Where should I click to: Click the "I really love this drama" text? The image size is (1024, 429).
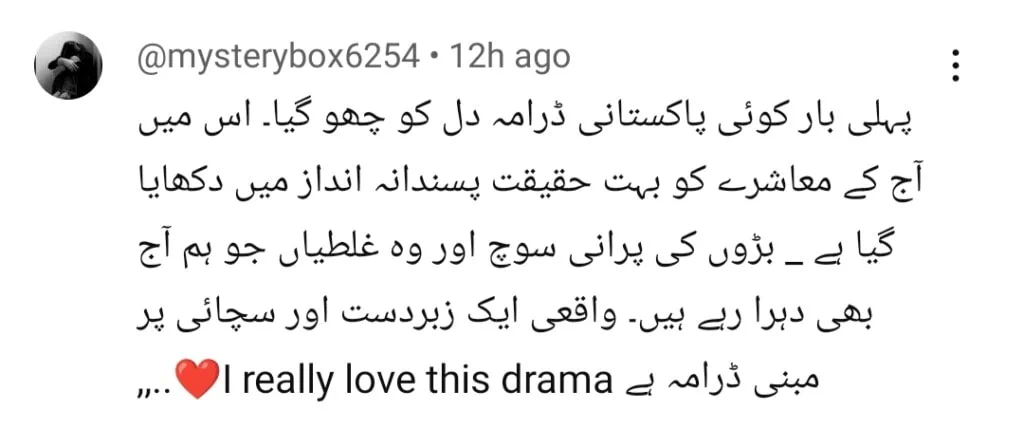pyautogui.click(x=415, y=381)
